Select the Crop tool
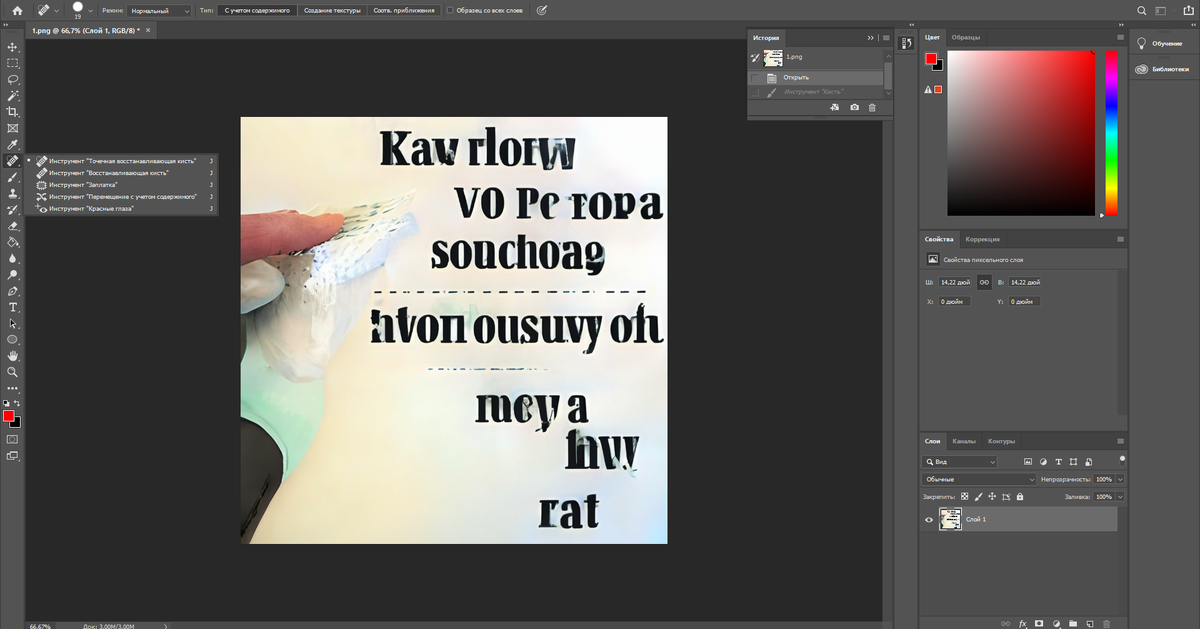Viewport: 1200px width, 629px height. click(13, 112)
